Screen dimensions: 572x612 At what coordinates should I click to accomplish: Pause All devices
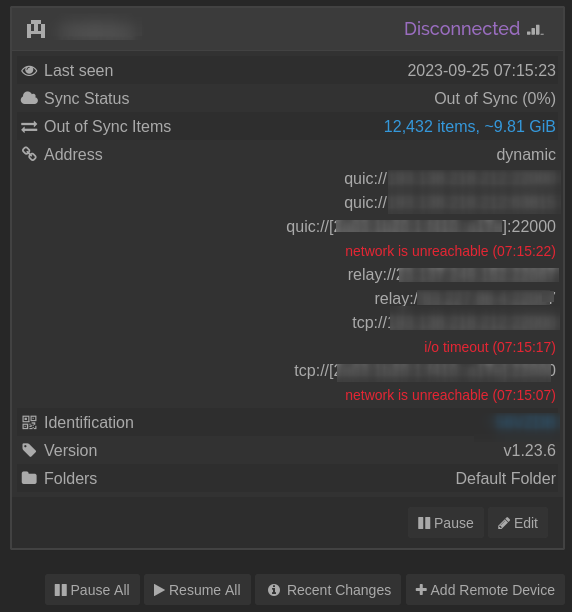(x=92, y=590)
